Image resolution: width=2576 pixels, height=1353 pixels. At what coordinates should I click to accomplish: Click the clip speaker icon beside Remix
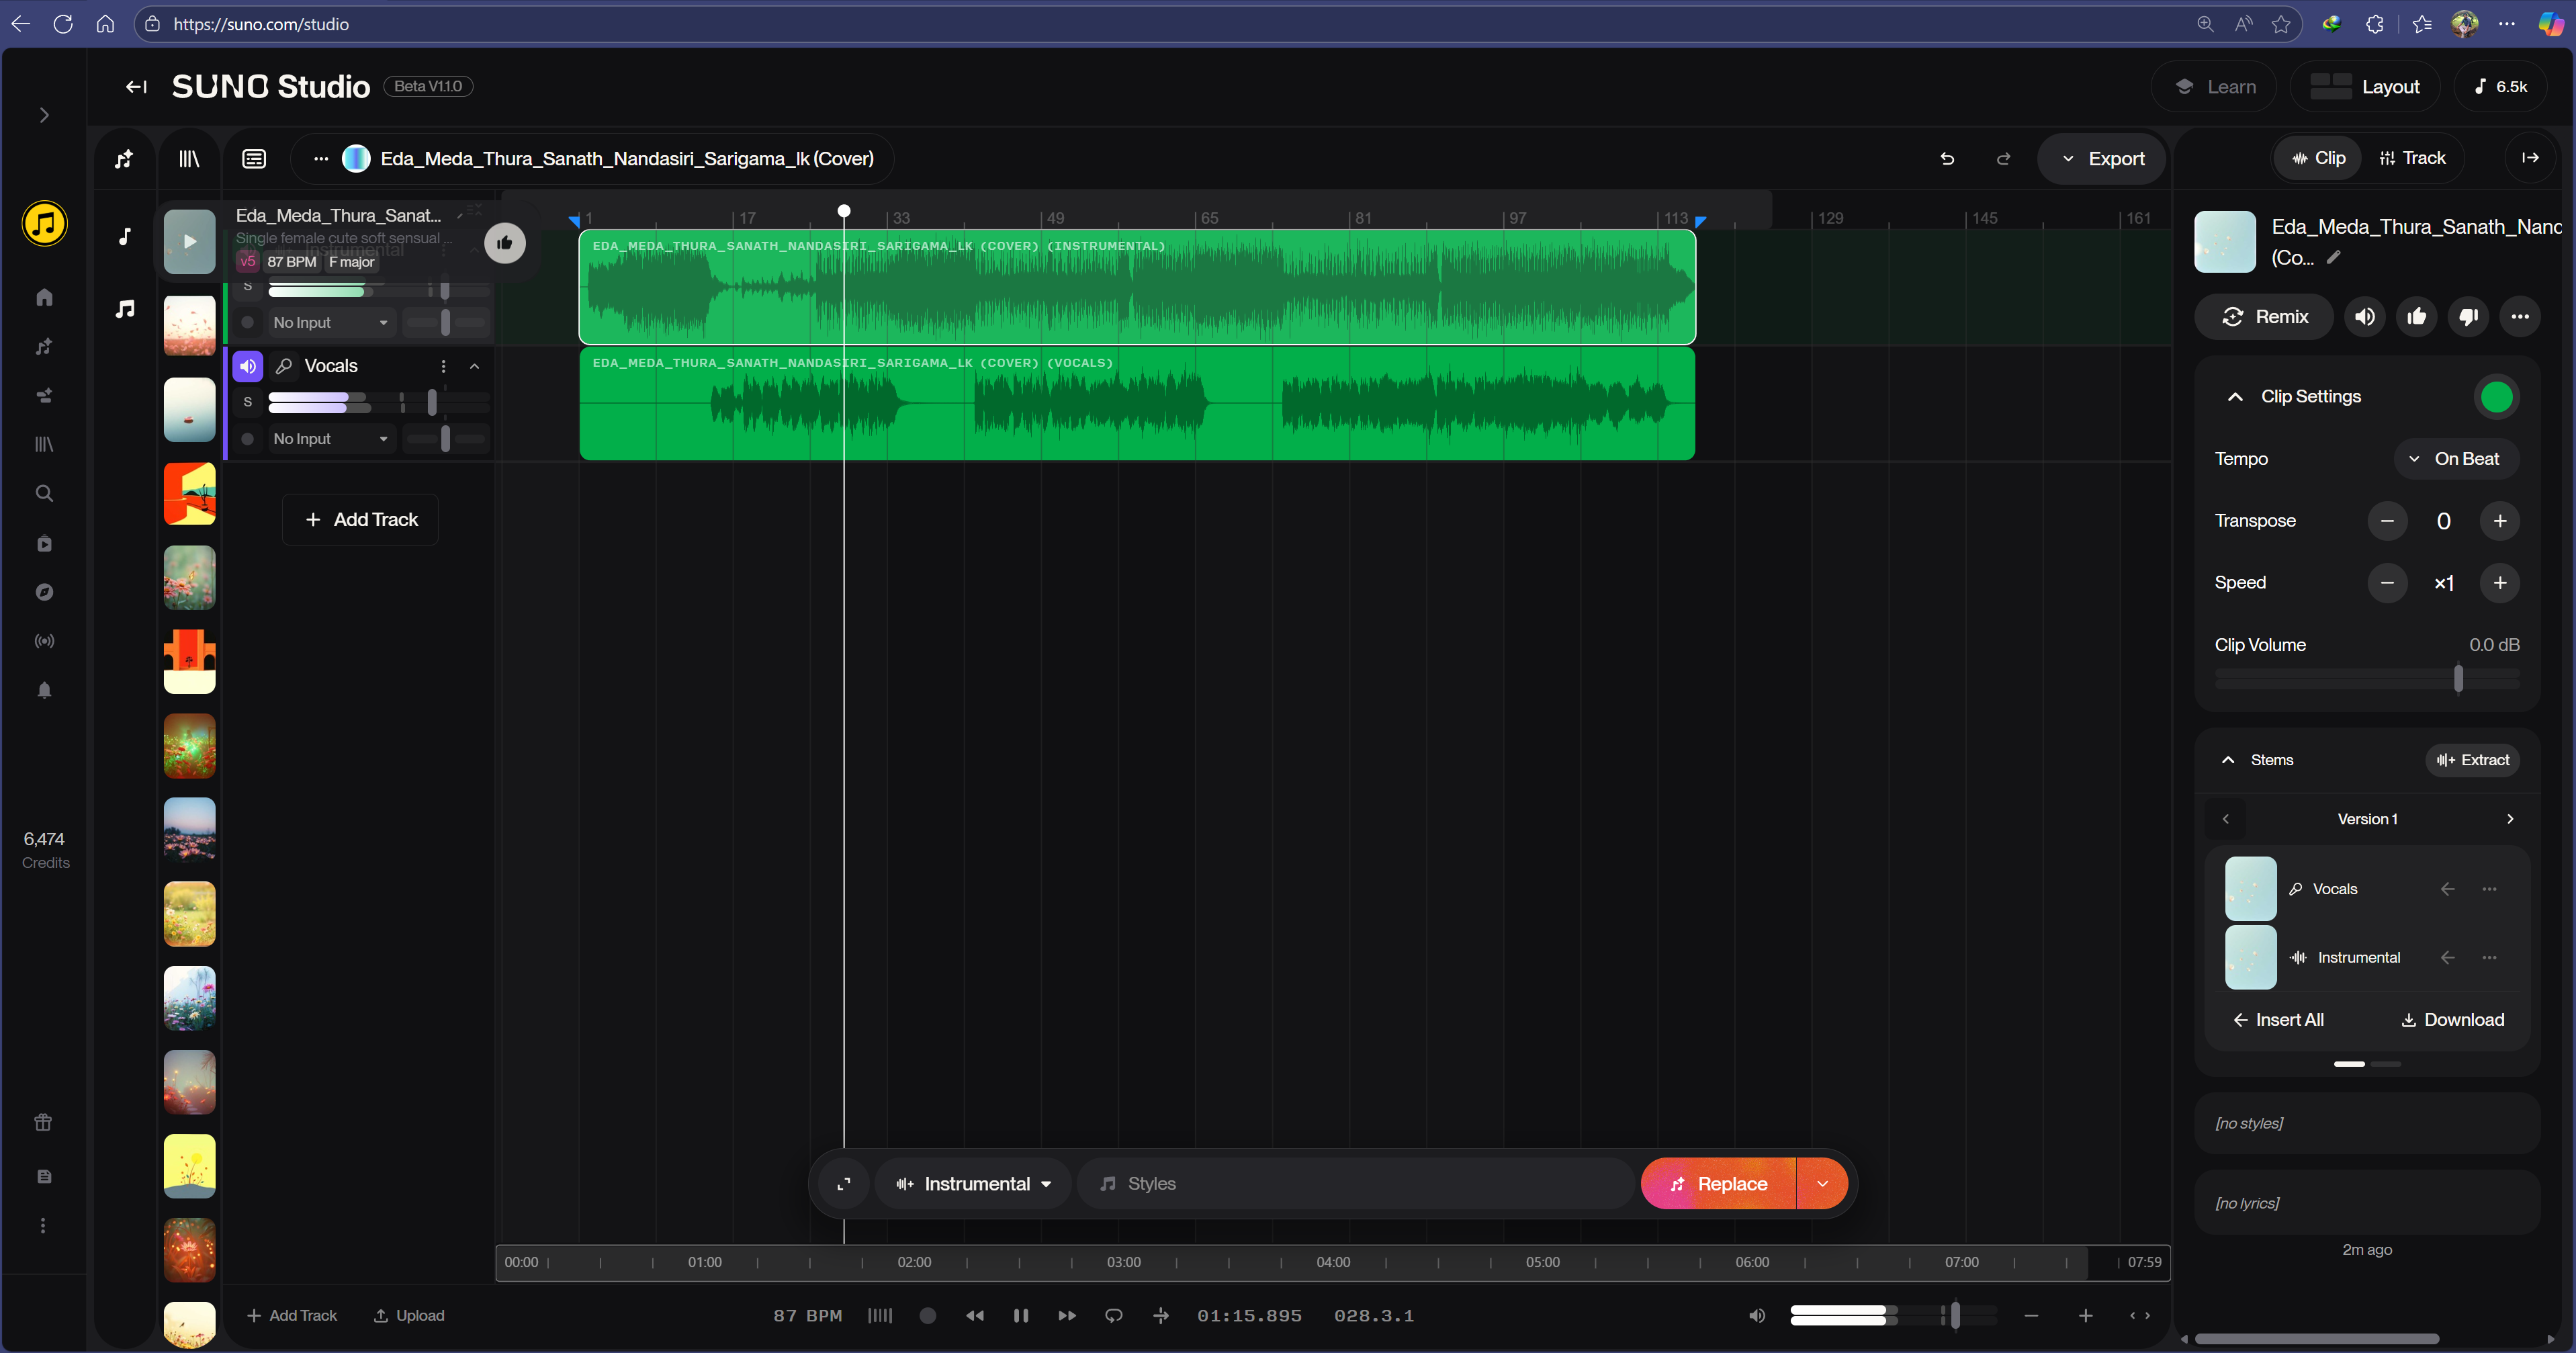click(2364, 317)
